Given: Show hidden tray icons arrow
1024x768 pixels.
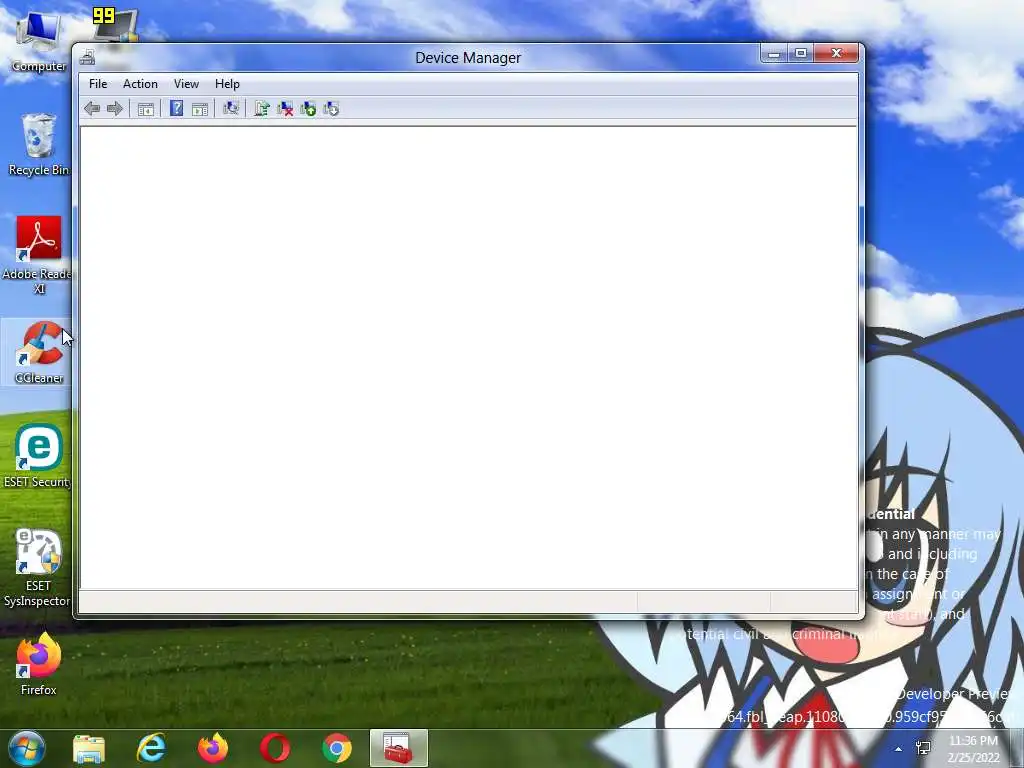Looking at the screenshot, I should [x=899, y=749].
